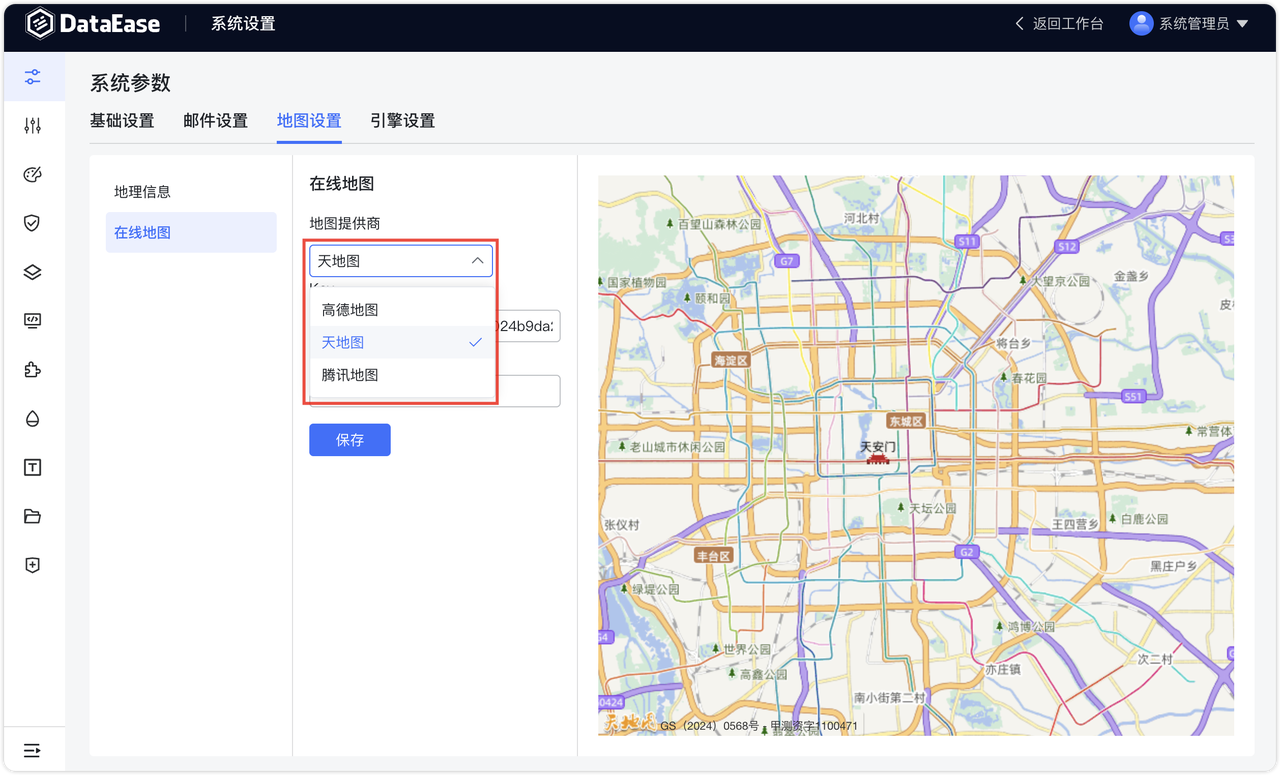The height and width of the screenshot is (775, 1280).
Task: Click the 老山城市休闲公园 label on map
Action: (678, 447)
